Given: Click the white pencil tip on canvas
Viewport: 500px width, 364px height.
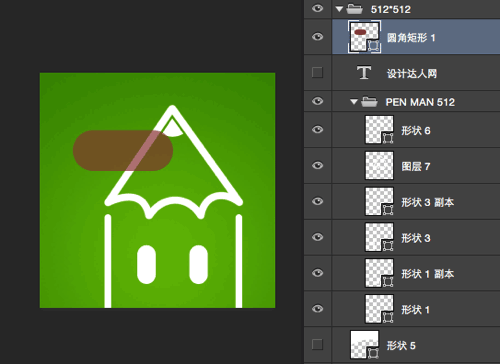Looking at the screenshot, I should (173, 128).
